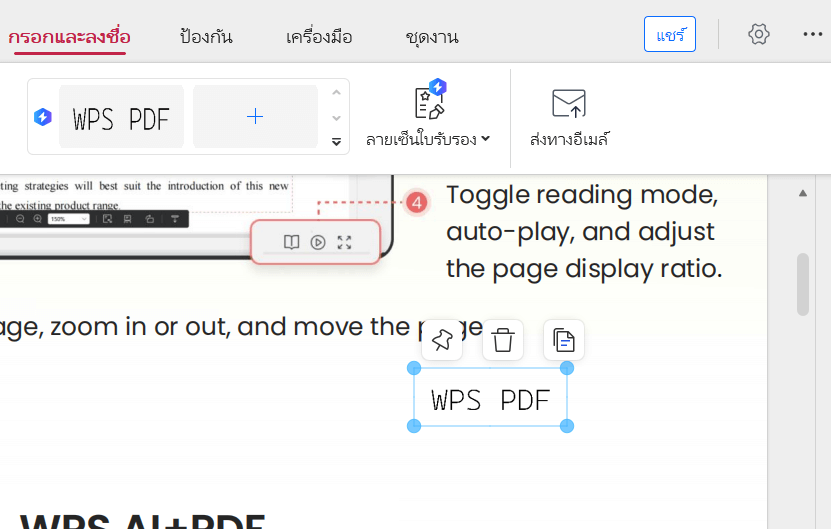The height and width of the screenshot is (529, 831).
Task: Click the vertical scrollbar up arrow
Action: click(x=803, y=193)
